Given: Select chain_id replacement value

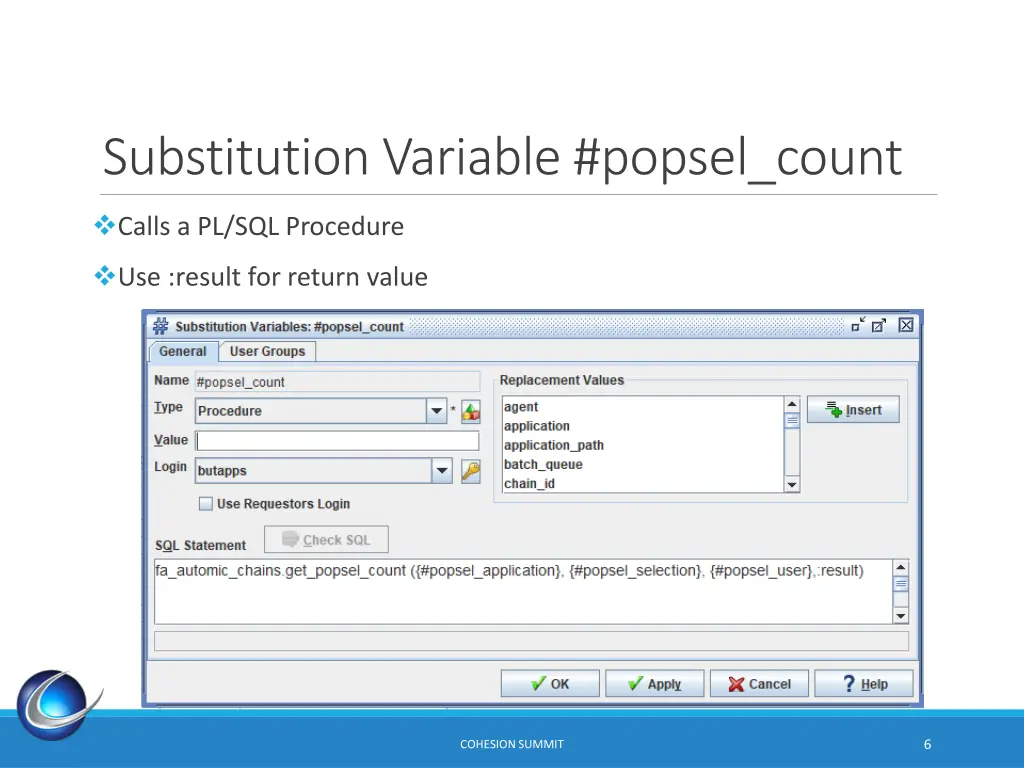Looking at the screenshot, I should tap(643, 483).
